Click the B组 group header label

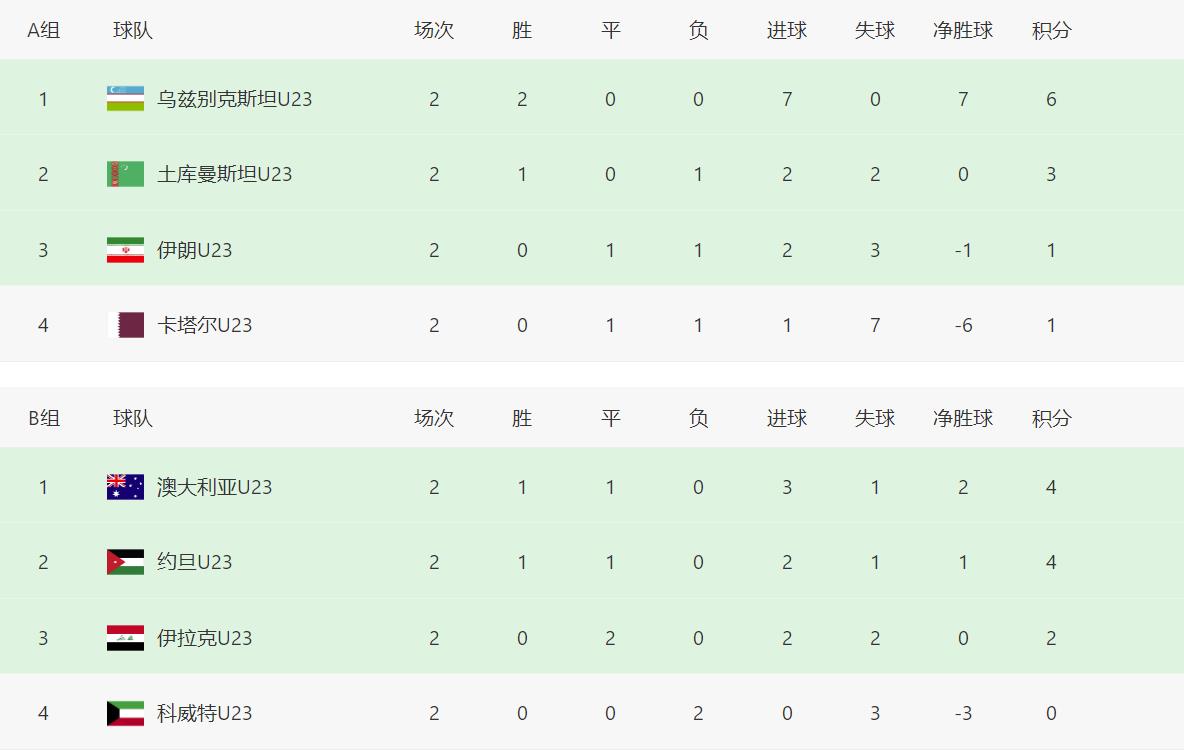tap(43, 418)
